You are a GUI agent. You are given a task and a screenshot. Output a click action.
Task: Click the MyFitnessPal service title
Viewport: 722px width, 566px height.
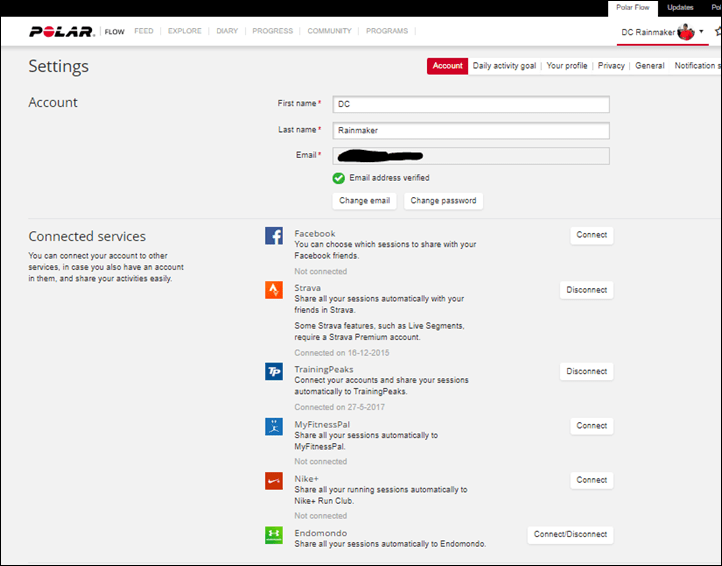[x=322, y=424]
